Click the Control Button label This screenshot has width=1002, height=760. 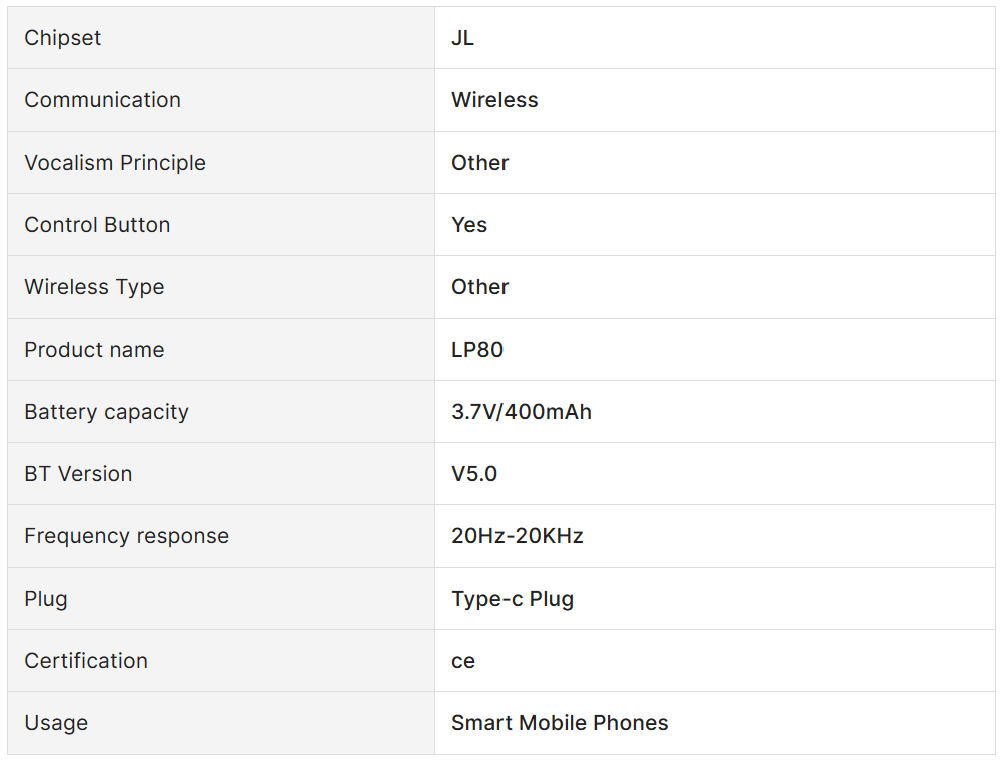coord(97,225)
